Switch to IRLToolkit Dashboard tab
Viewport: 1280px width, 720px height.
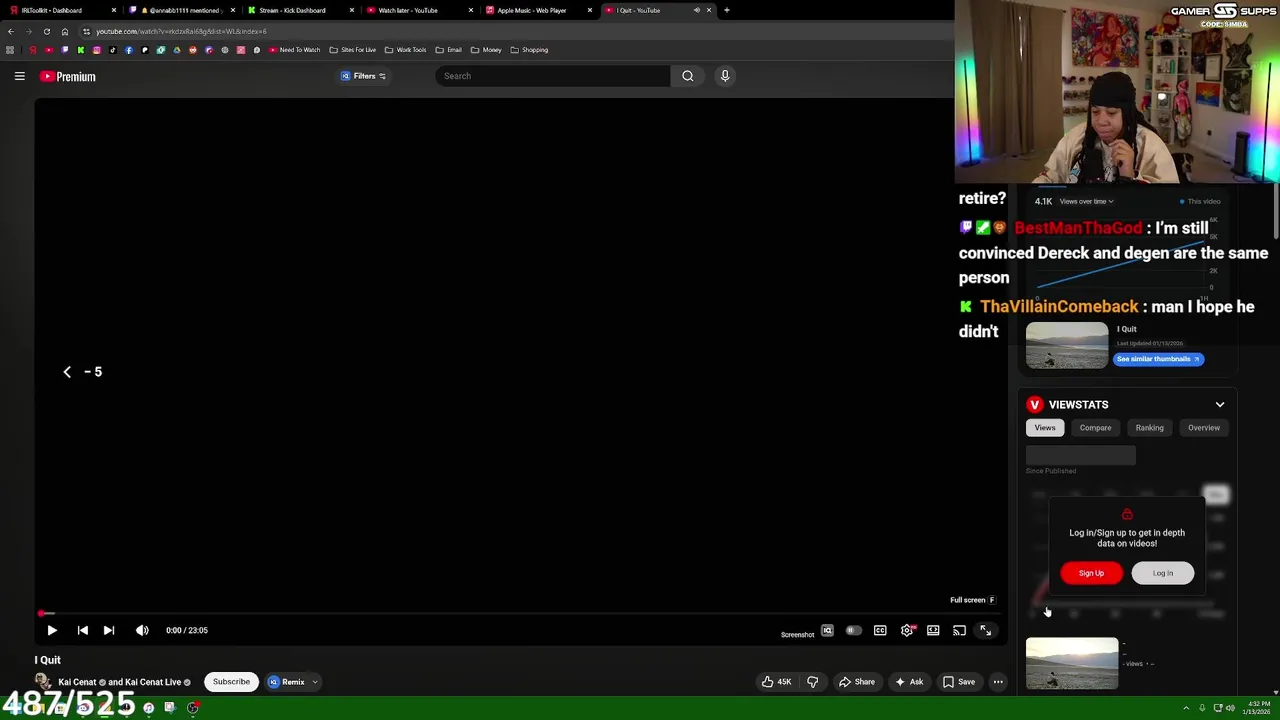pyautogui.click(x=62, y=10)
